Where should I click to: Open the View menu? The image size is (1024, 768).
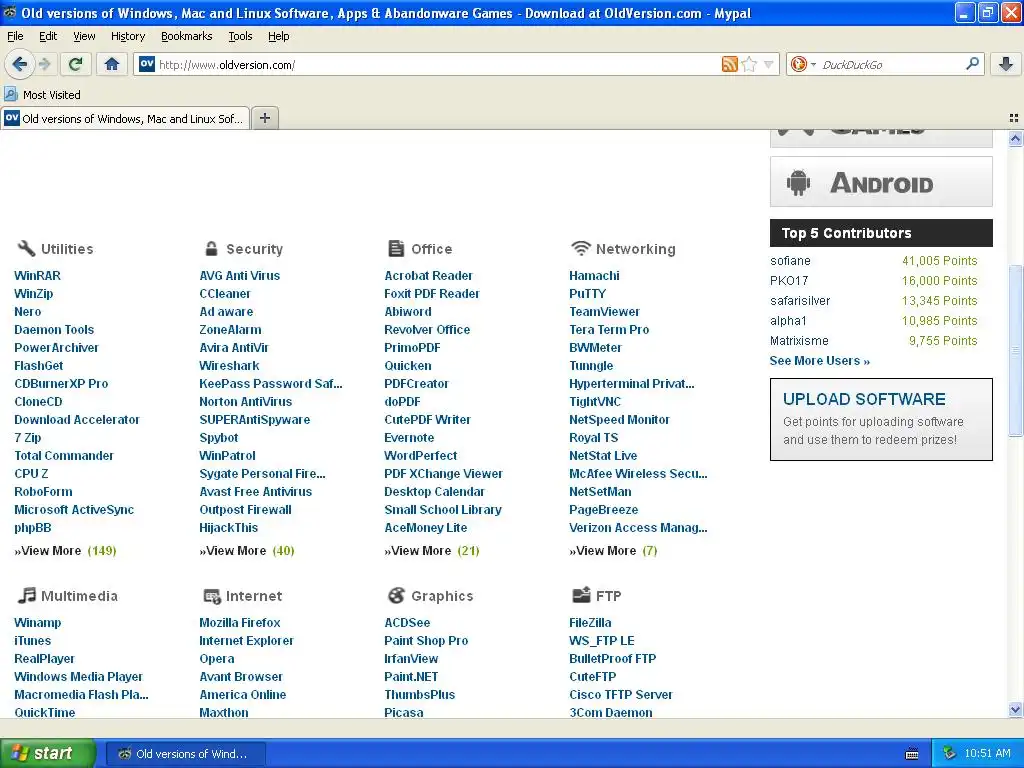pyautogui.click(x=84, y=36)
